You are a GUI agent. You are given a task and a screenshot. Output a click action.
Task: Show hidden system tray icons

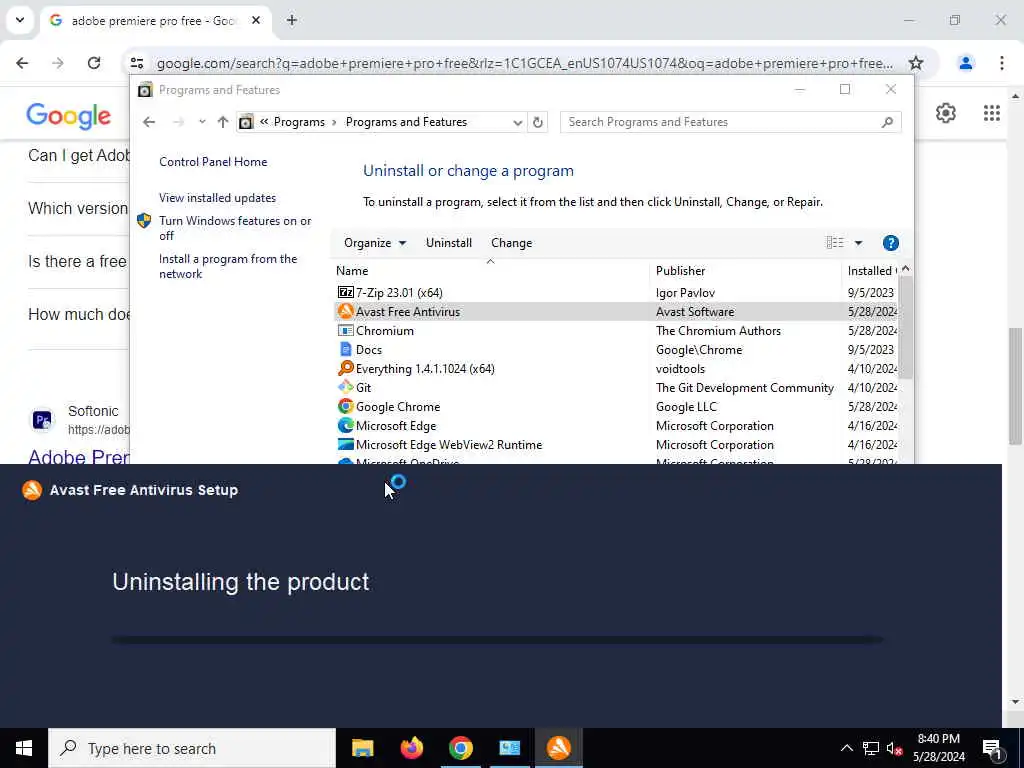[x=846, y=748]
